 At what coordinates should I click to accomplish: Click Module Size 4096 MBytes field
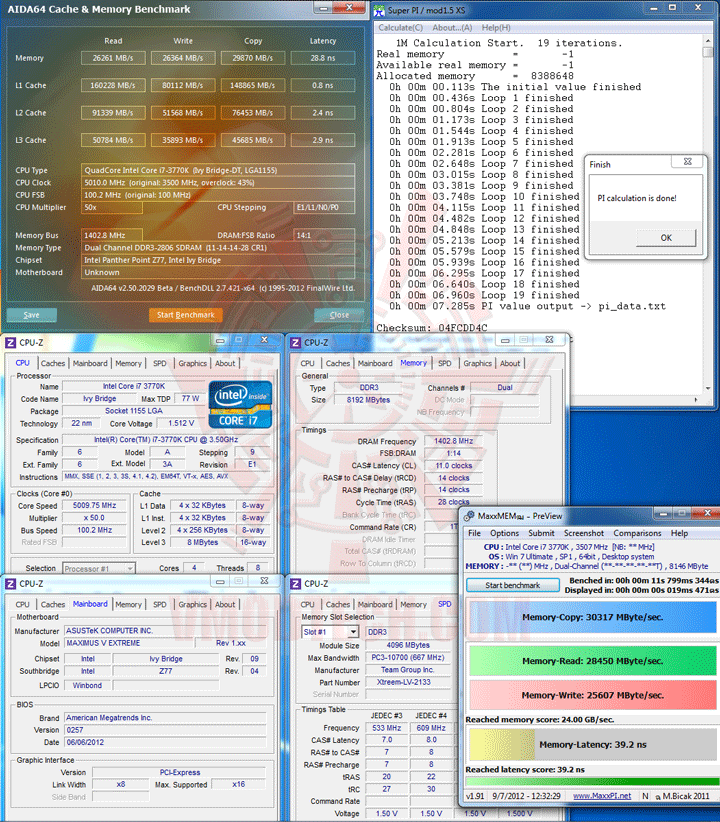[407, 645]
